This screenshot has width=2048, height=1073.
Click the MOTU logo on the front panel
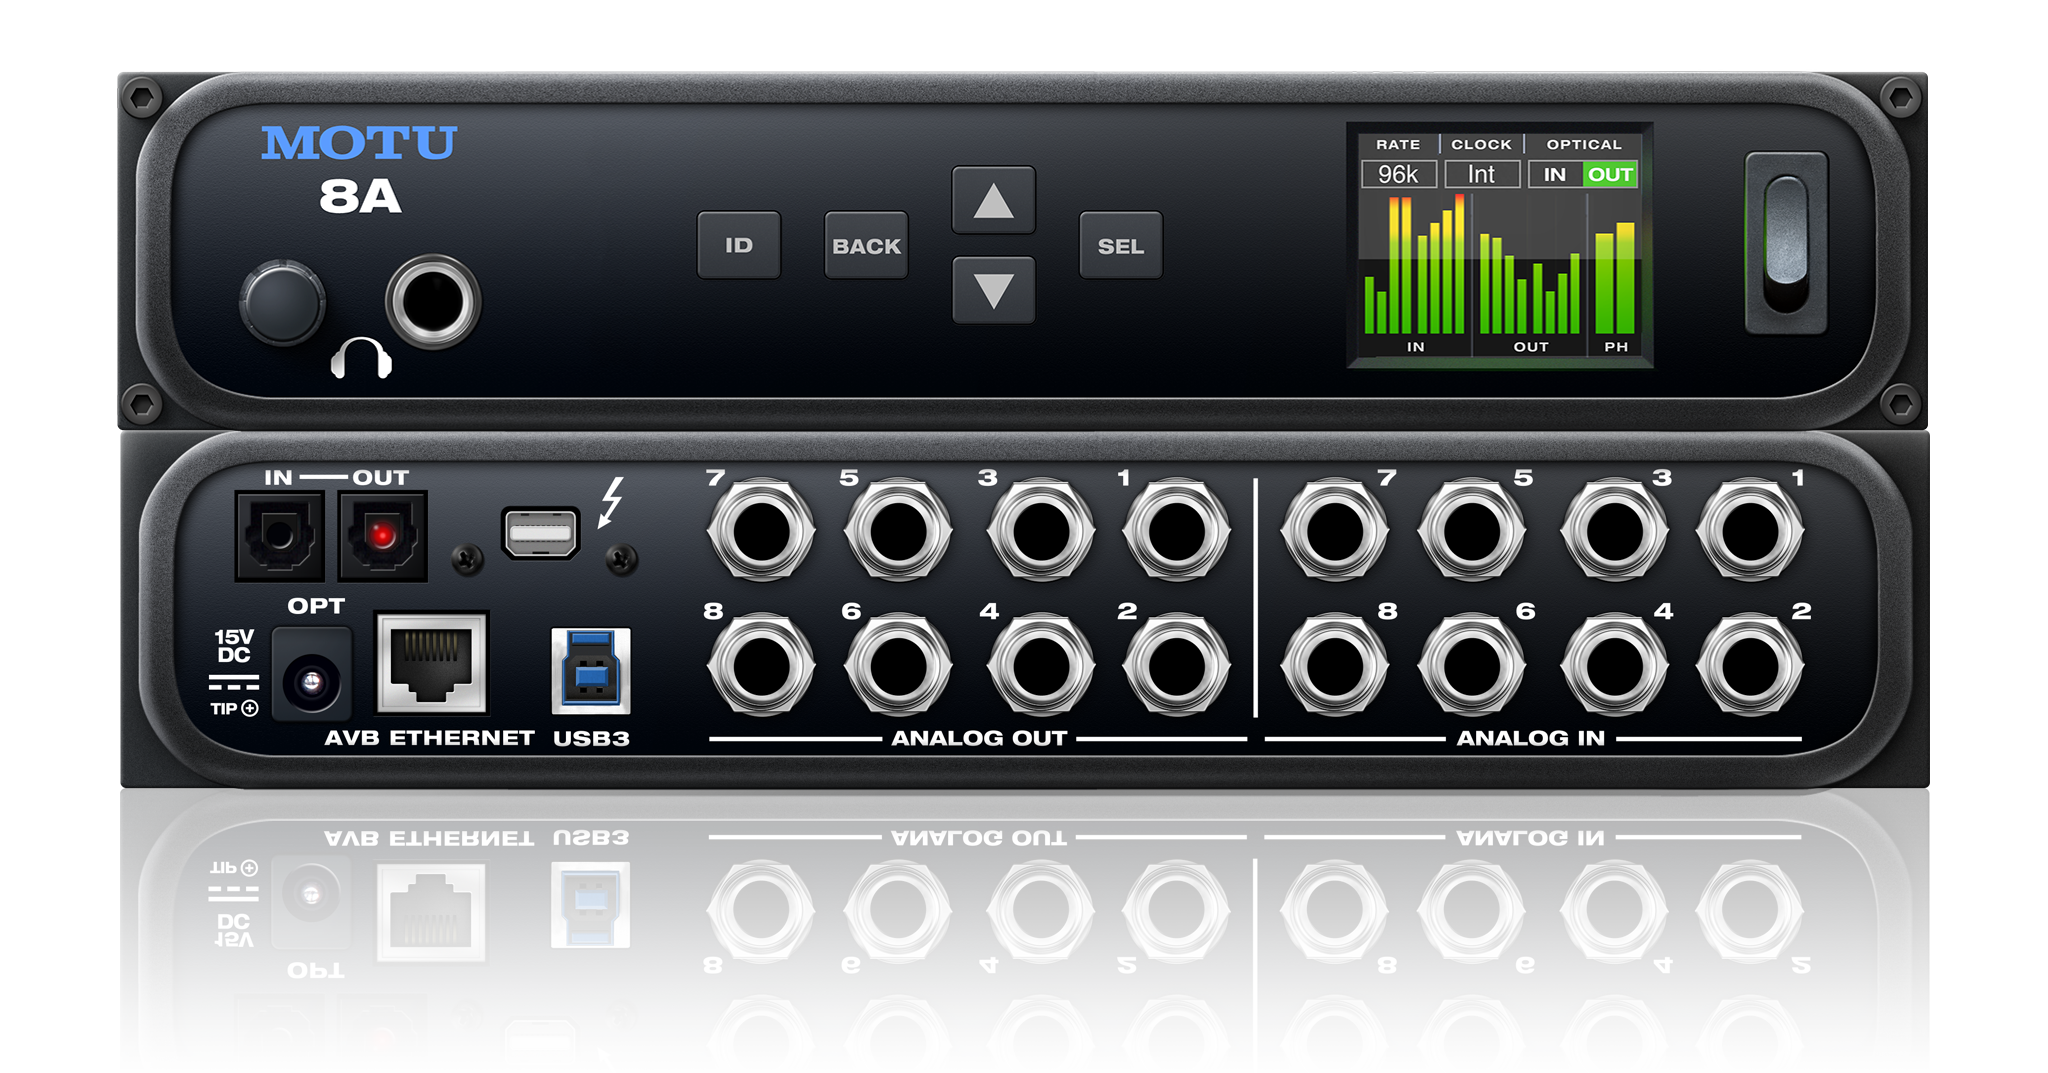[359, 143]
